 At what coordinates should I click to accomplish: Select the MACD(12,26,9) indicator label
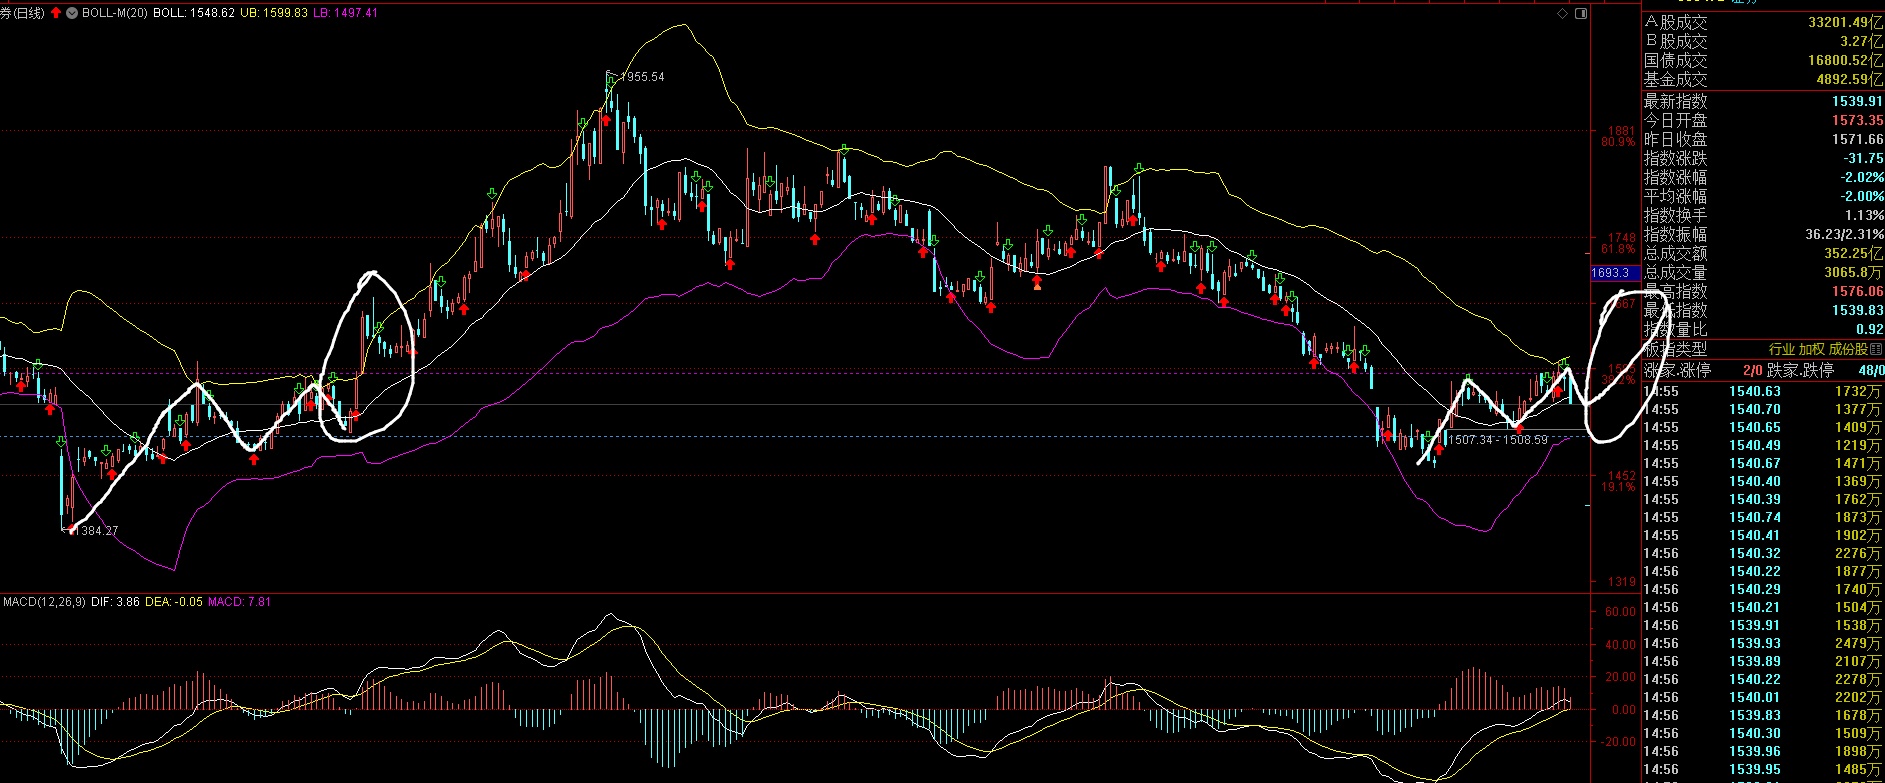pyautogui.click(x=44, y=602)
